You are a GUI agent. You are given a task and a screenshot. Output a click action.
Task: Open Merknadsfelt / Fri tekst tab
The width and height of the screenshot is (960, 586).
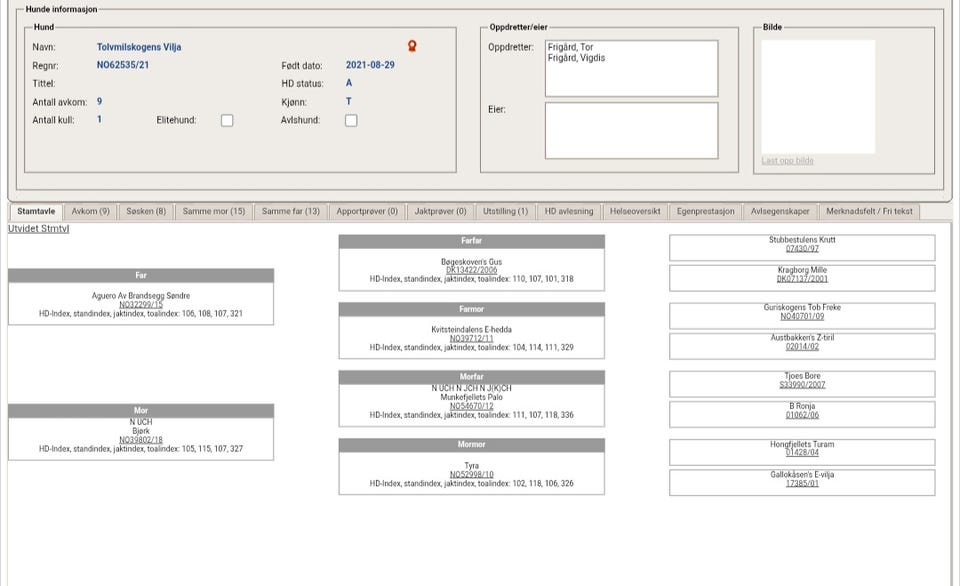pos(869,211)
